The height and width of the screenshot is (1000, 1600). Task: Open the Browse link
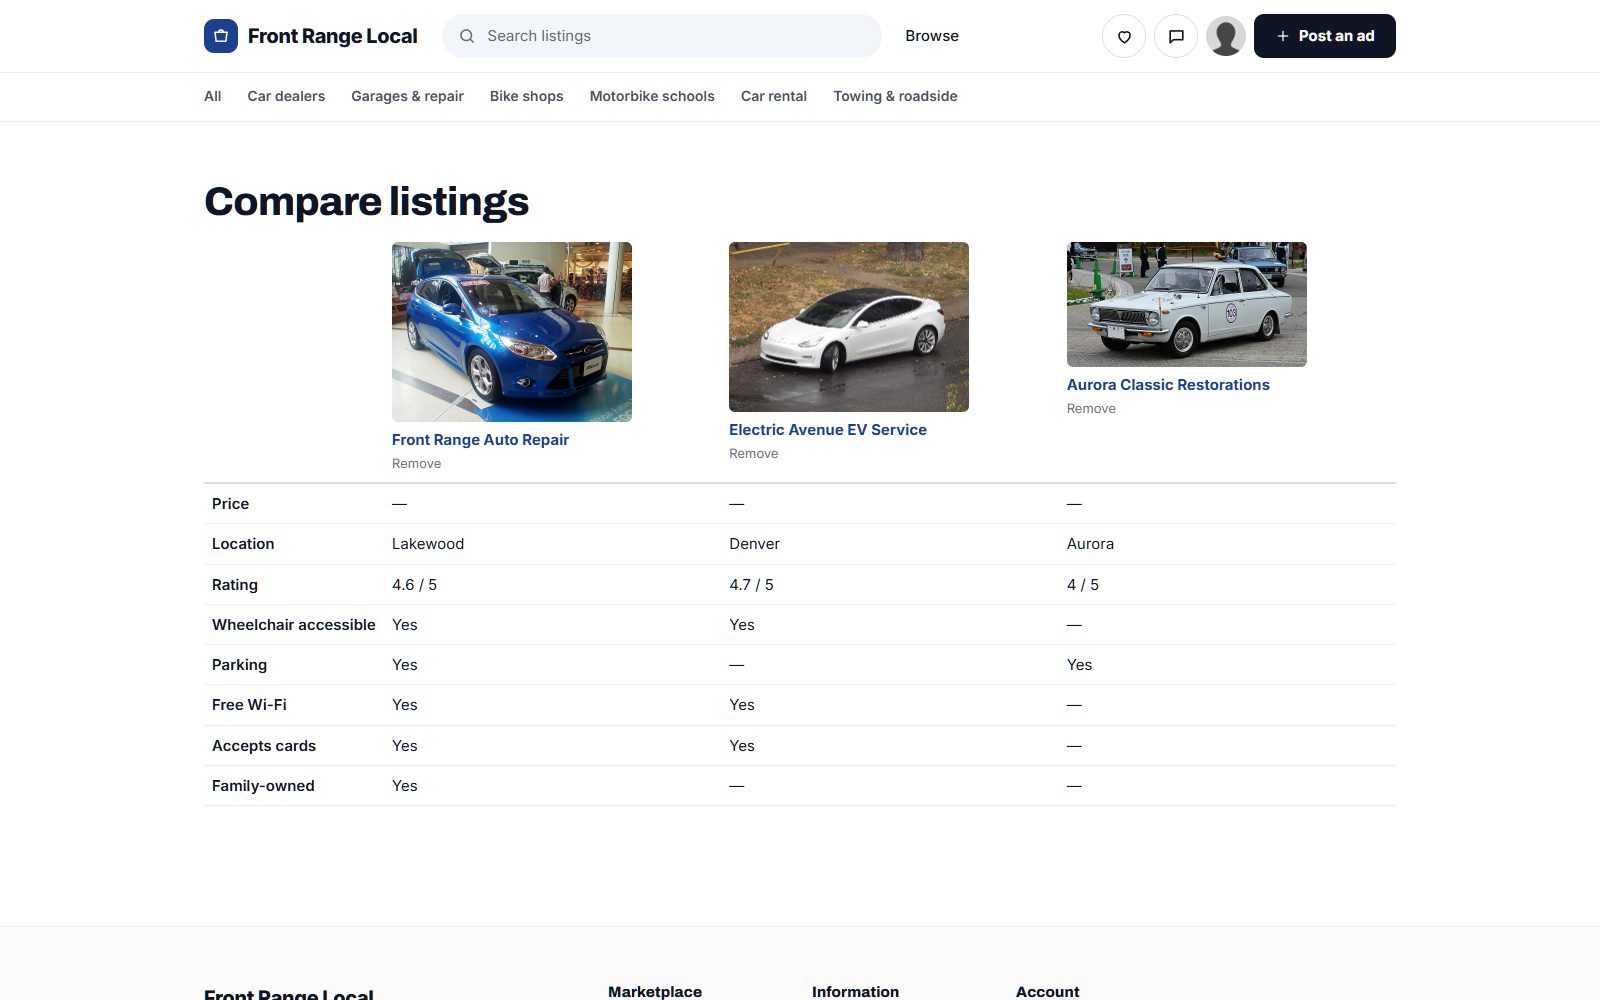932,36
